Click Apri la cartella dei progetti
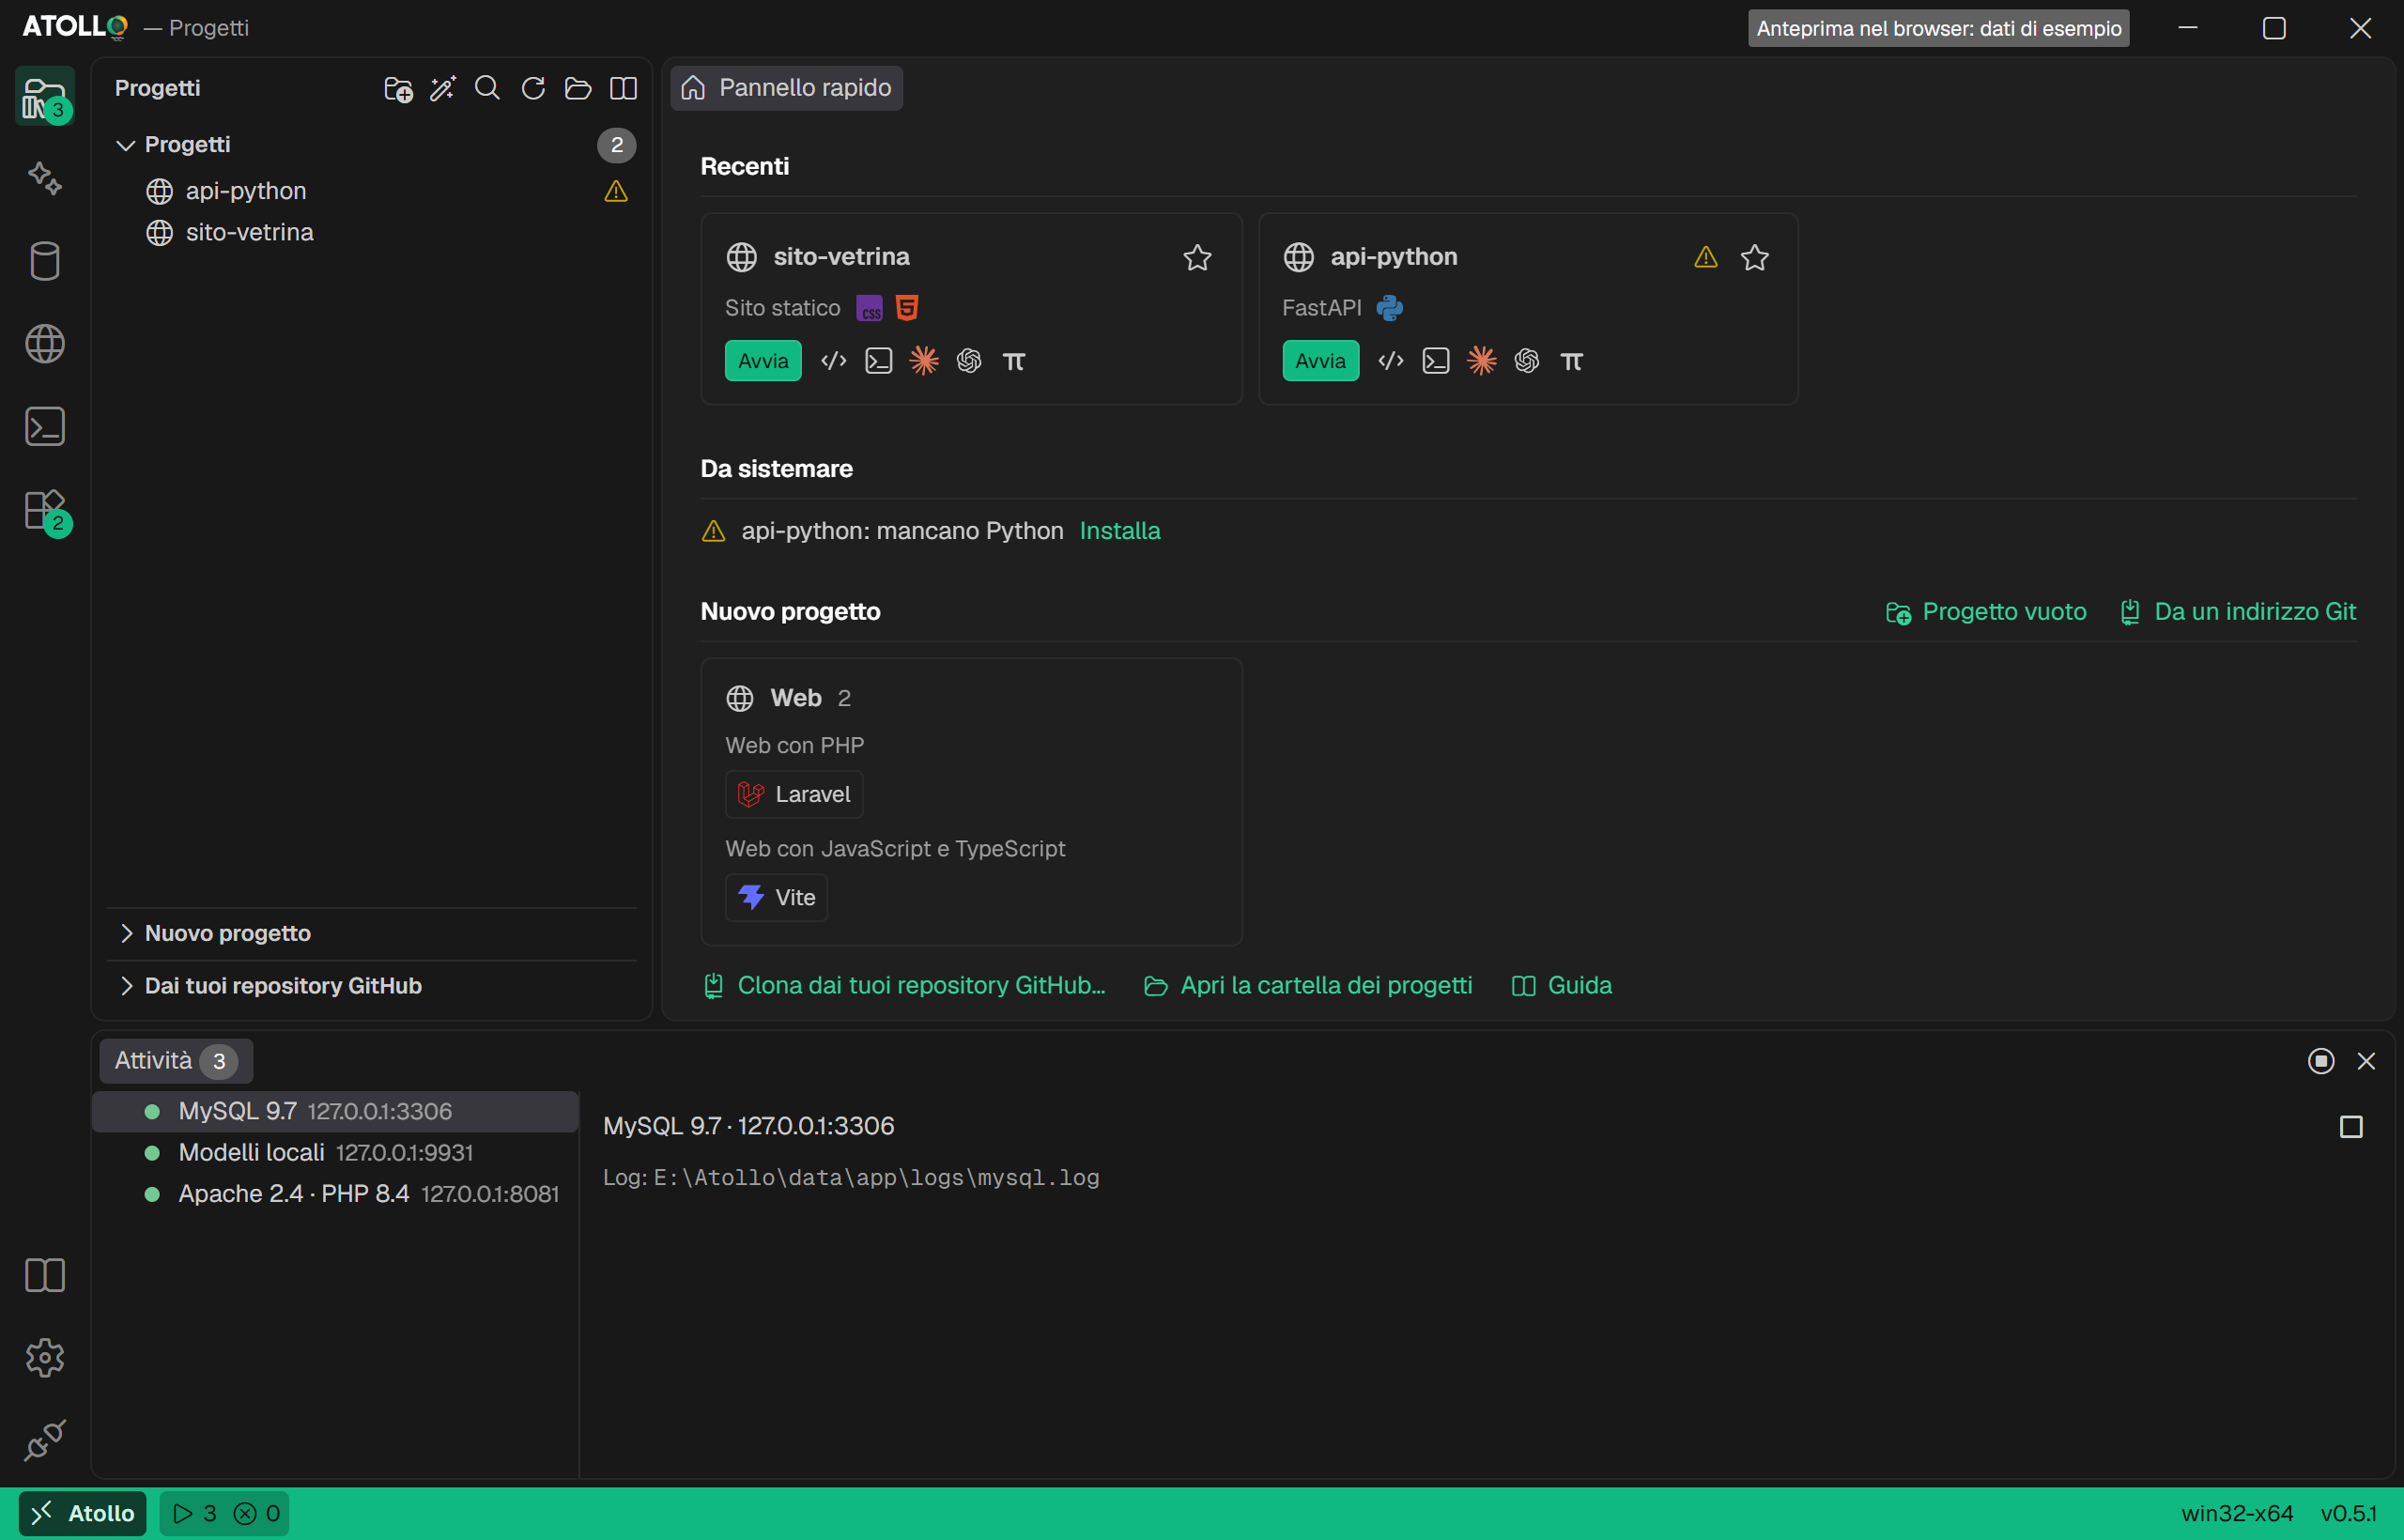 tap(1308, 986)
